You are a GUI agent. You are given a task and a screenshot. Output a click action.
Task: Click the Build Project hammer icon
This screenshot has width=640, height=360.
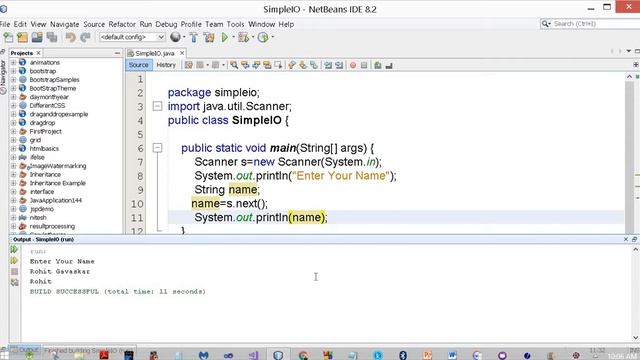click(x=193, y=38)
